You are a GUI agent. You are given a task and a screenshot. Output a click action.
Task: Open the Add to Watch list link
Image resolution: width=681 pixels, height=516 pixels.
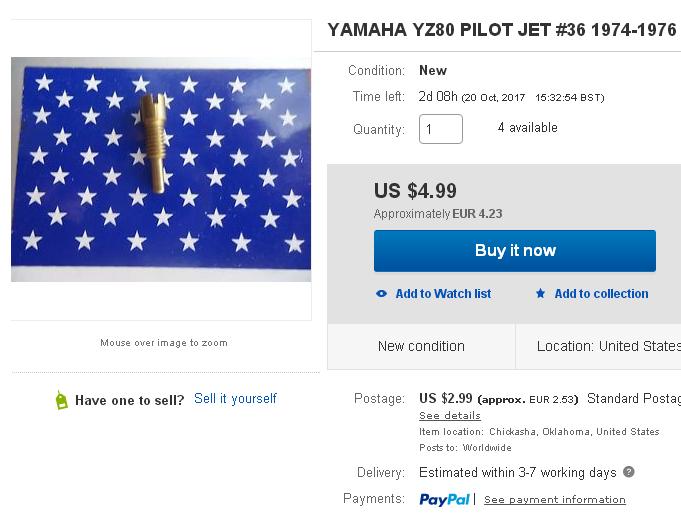coord(443,294)
